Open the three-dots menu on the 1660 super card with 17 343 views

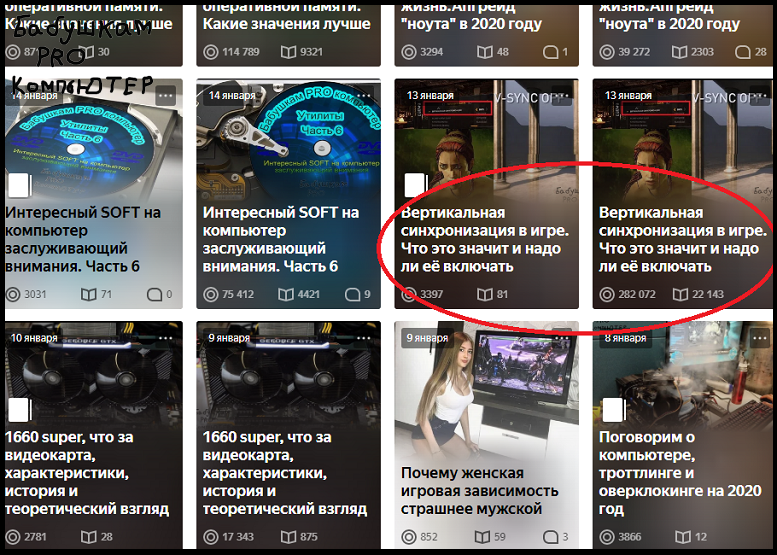pos(364,338)
